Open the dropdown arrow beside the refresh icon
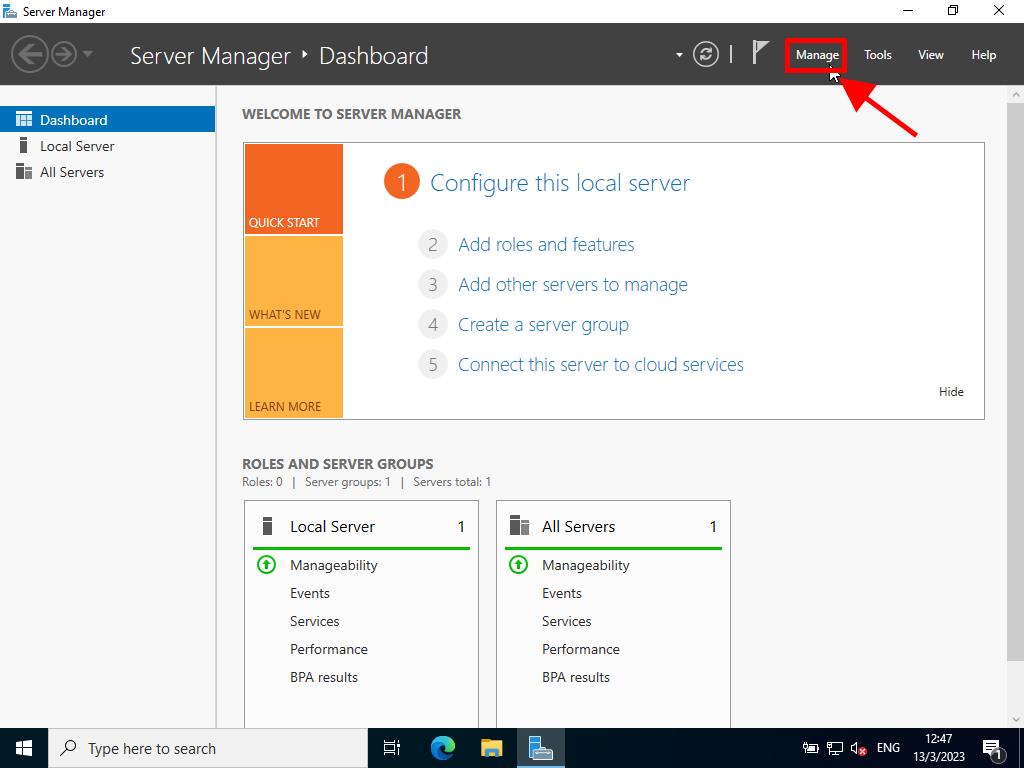Viewport: 1024px width, 768px height. [x=679, y=55]
